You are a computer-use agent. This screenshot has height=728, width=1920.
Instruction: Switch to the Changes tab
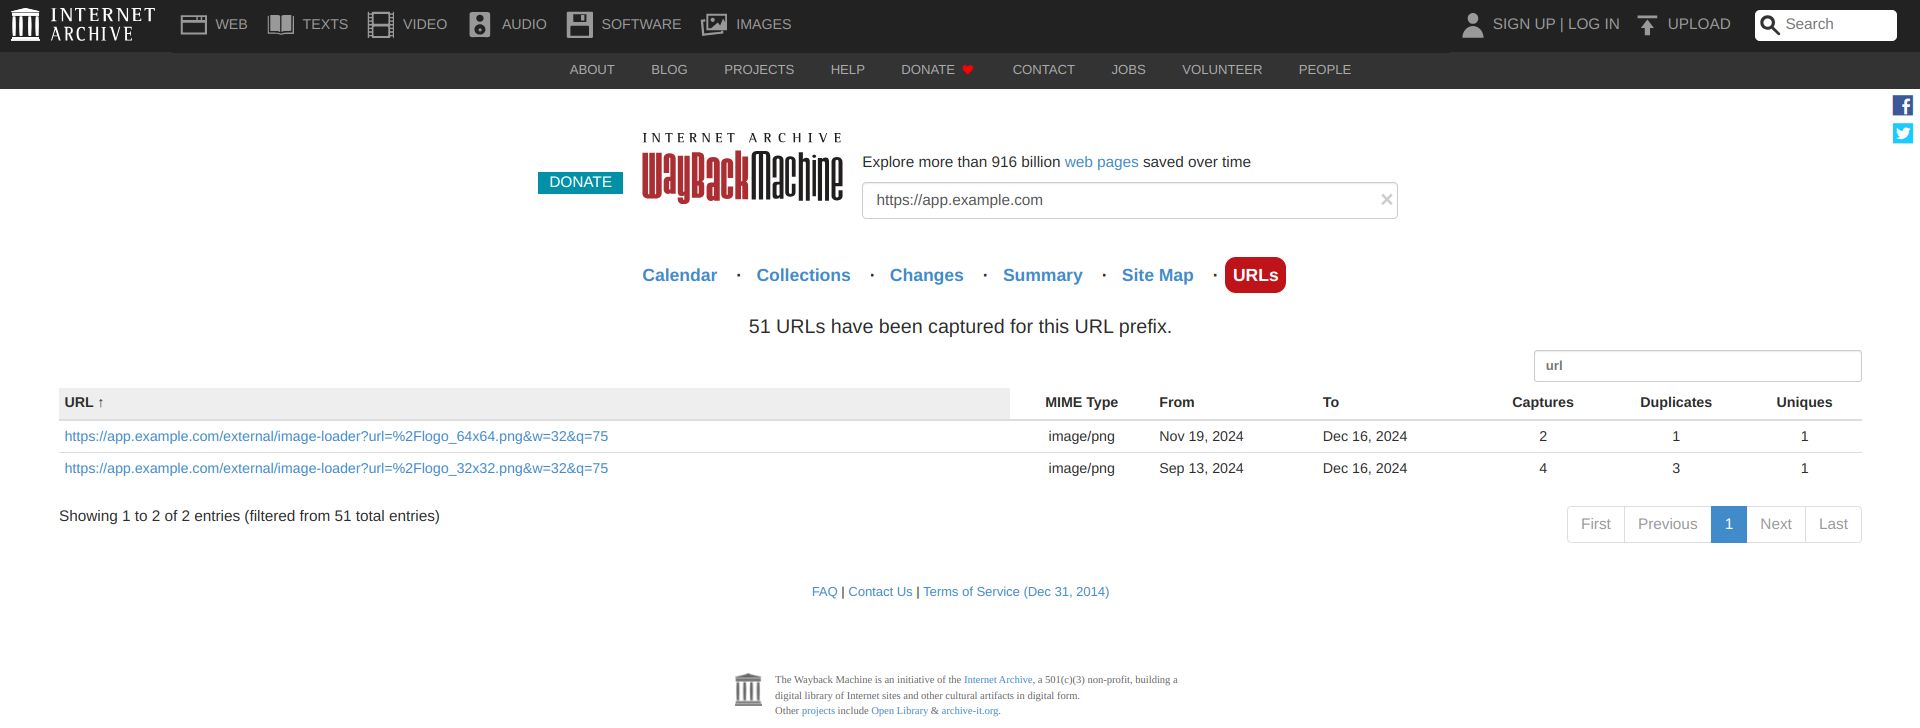[x=926, y=275]
